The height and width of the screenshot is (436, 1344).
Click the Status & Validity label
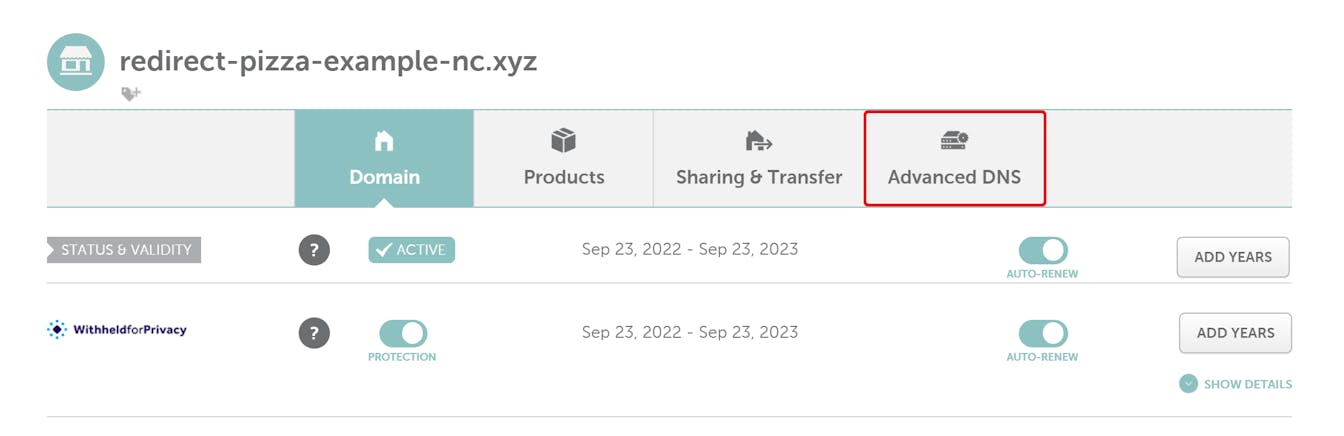point(125,250)
